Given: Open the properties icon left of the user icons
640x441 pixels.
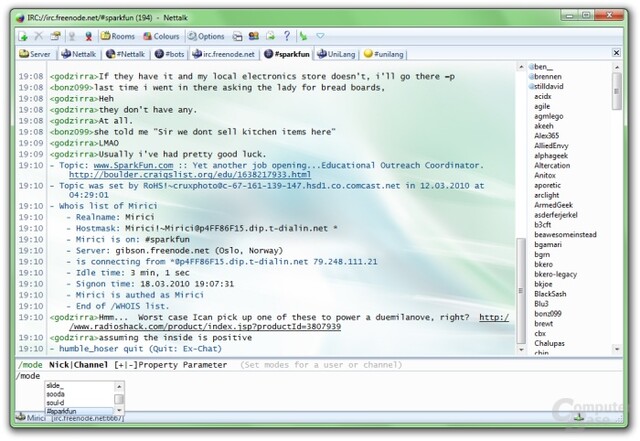Looking at the screenshot, I should 55,36.
